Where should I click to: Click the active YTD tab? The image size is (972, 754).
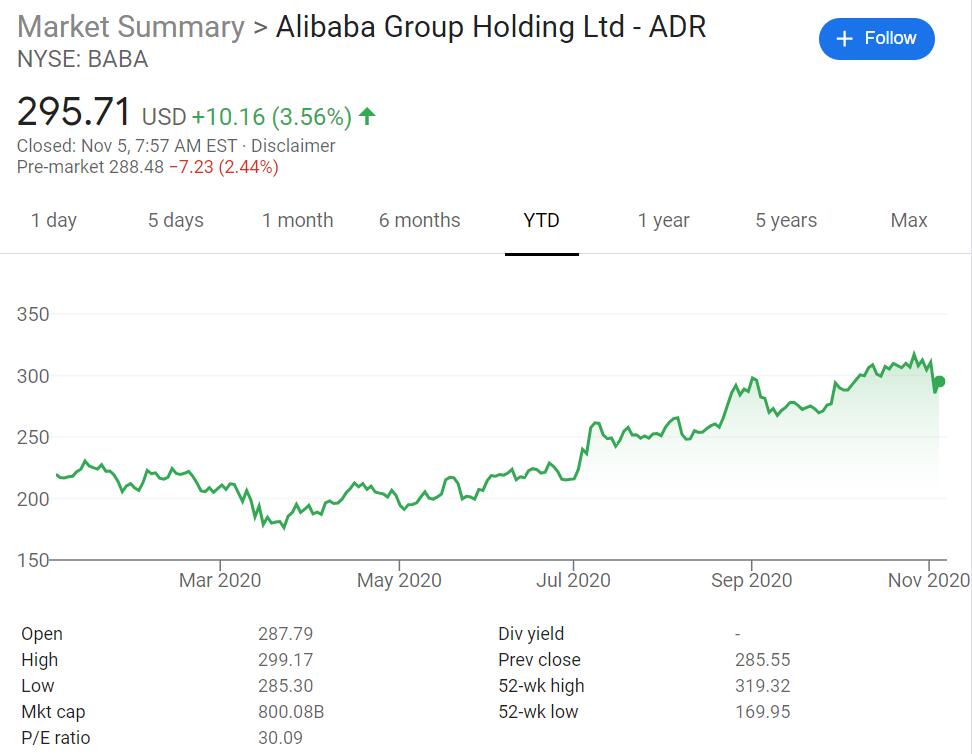point(541,220)
